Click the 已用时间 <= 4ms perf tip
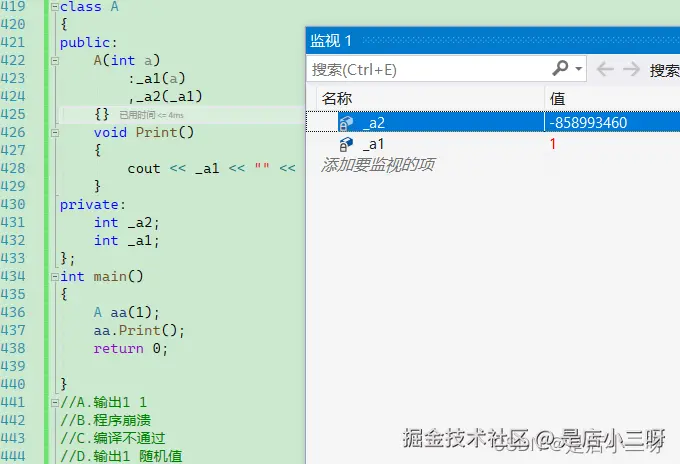The height and width of the screenshot is (464, 680). coord(151,115)
